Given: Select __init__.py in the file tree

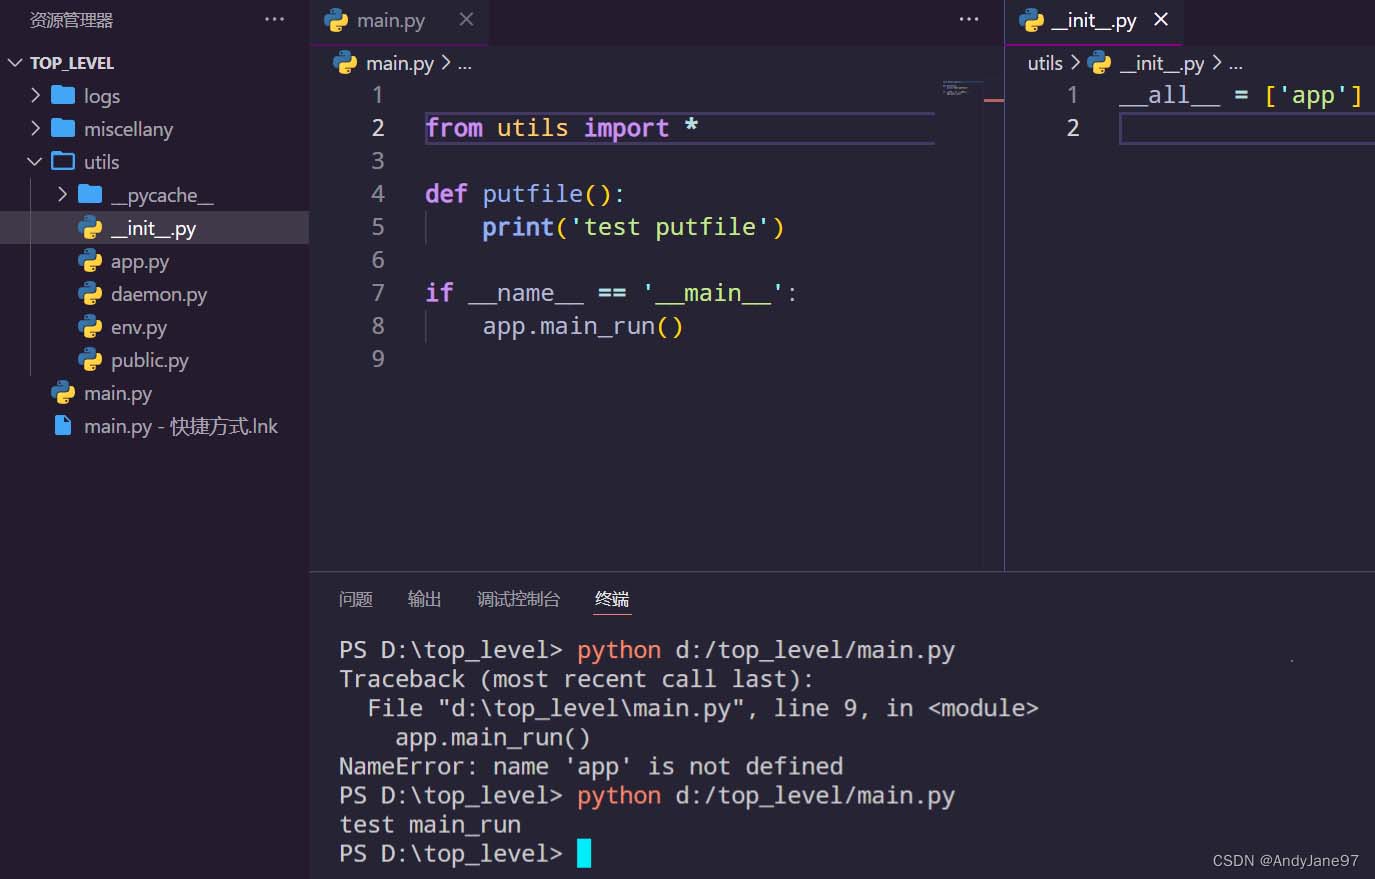Looking at the screenshot, I should 154,228.
